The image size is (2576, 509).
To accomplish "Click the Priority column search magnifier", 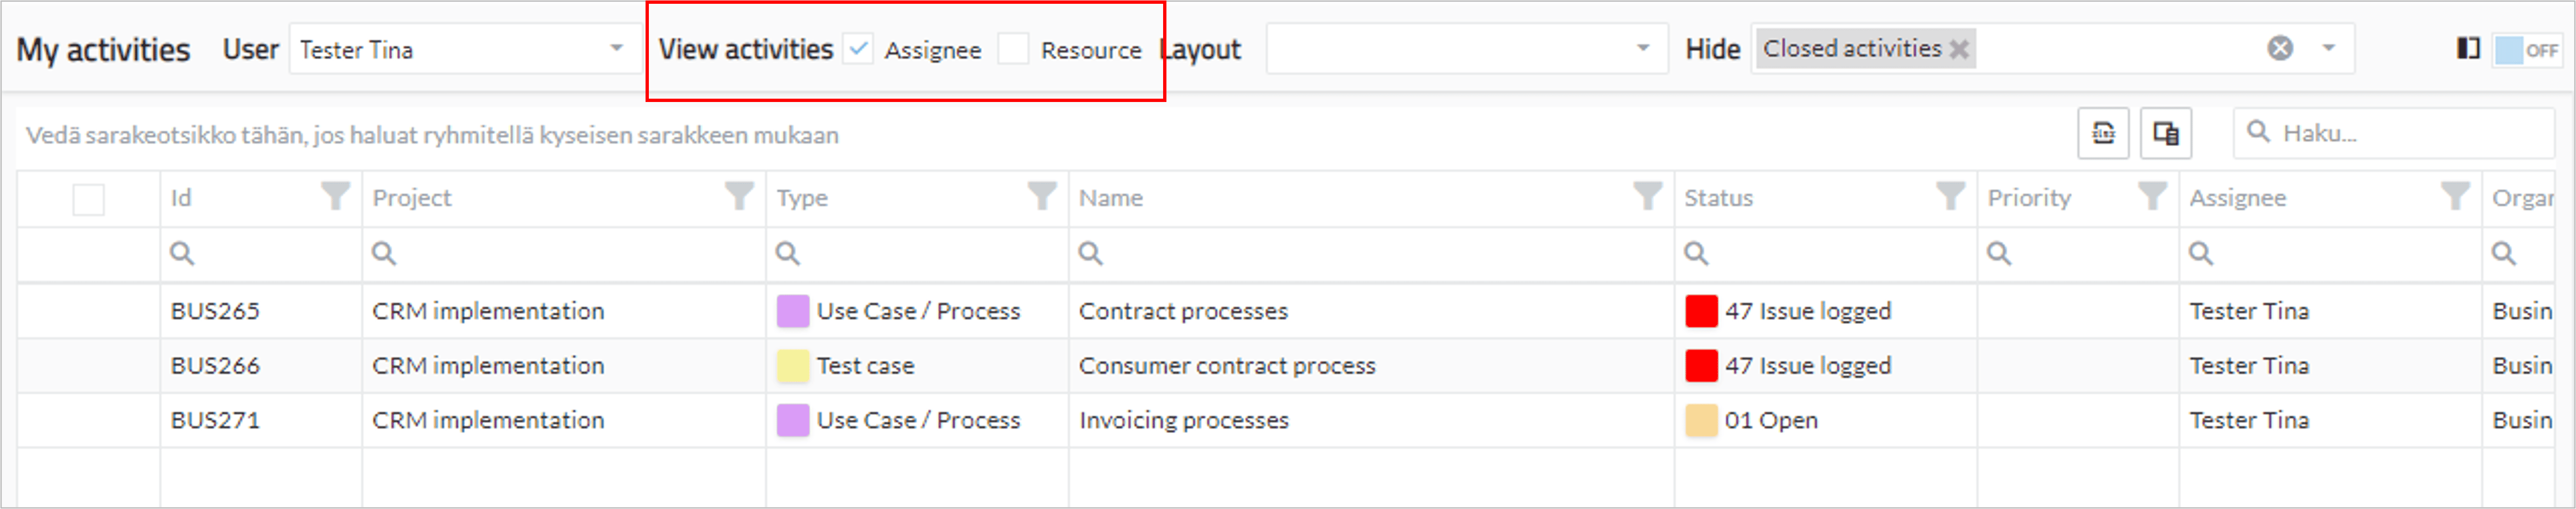I will point(1999,253).
